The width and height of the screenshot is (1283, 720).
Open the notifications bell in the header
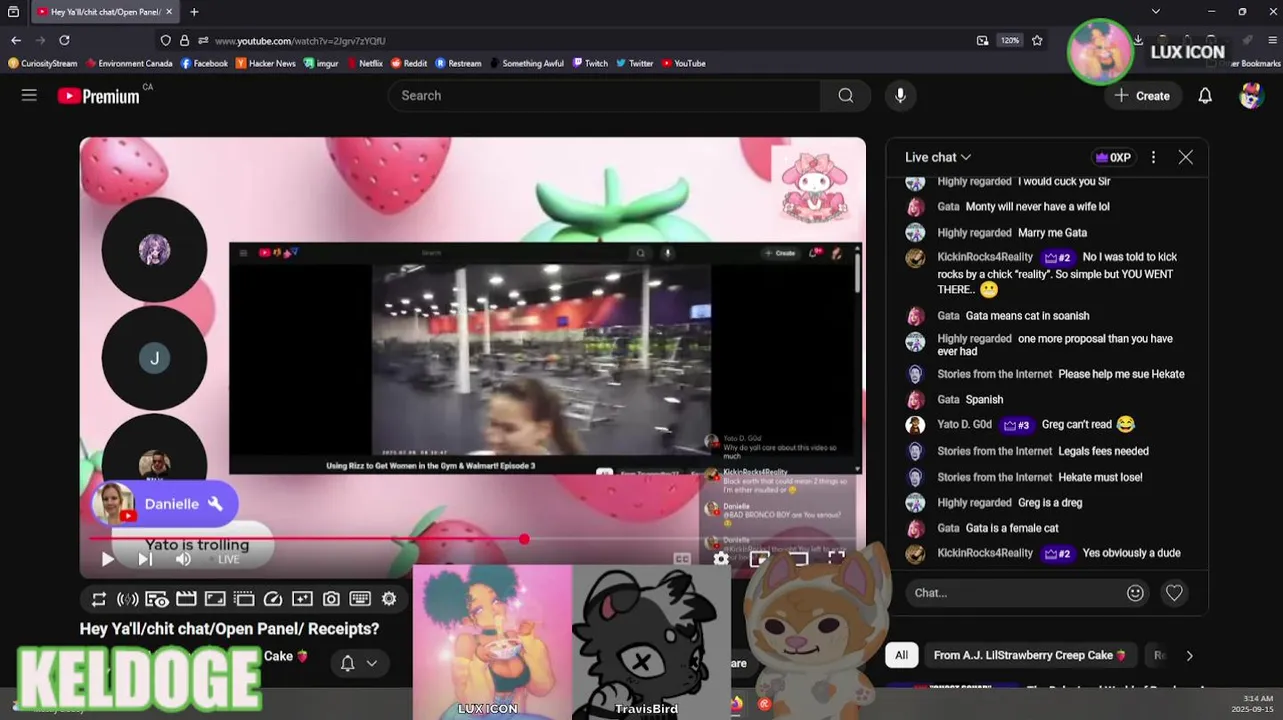point(1205,95)
